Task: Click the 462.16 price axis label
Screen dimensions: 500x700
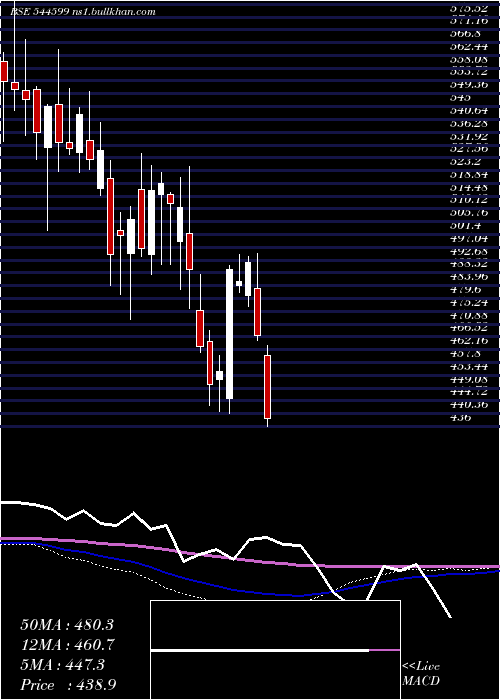Action: 467,341
